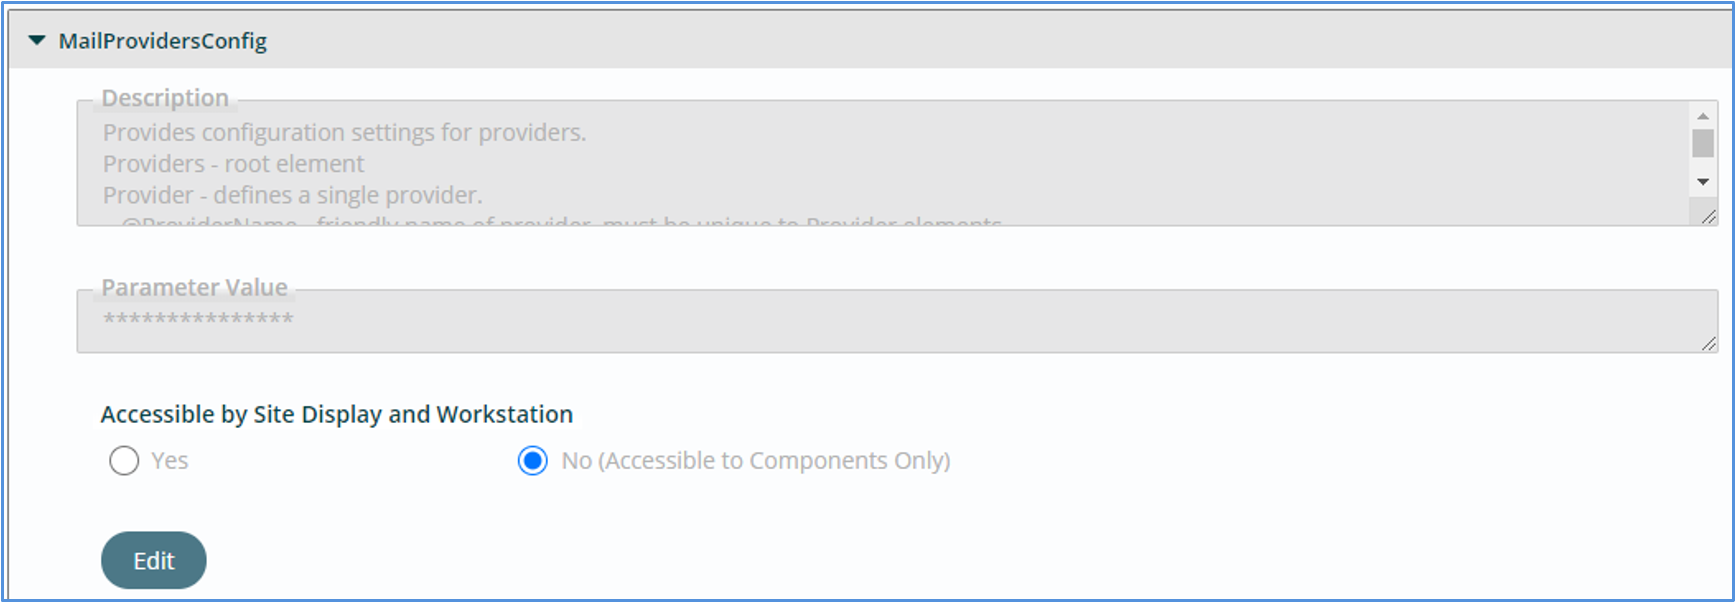Click the Description field legend label

click(x=165, y=98)
